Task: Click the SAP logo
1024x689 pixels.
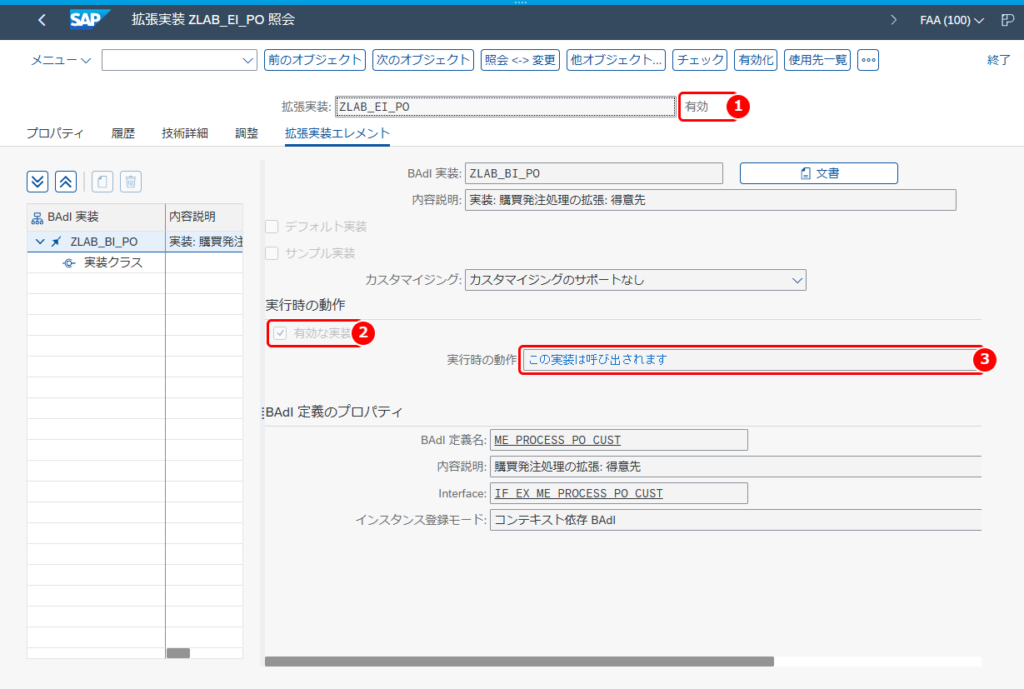Action: point(89,20)
